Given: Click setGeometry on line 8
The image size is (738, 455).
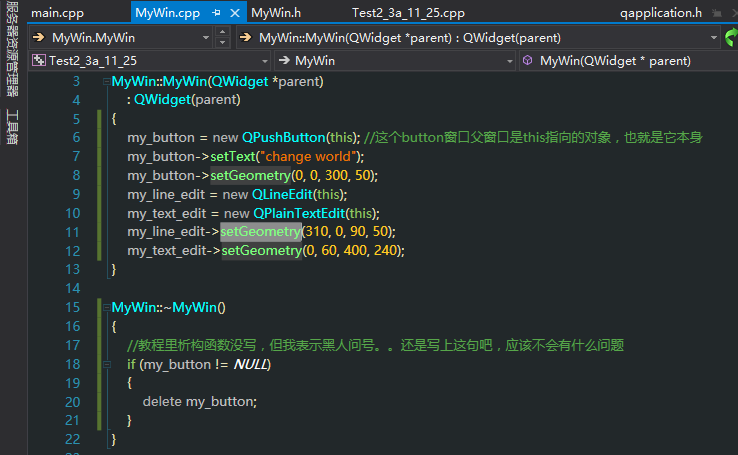Looking at the screenshot, I should pyautogui.click(x=250, y=176).
